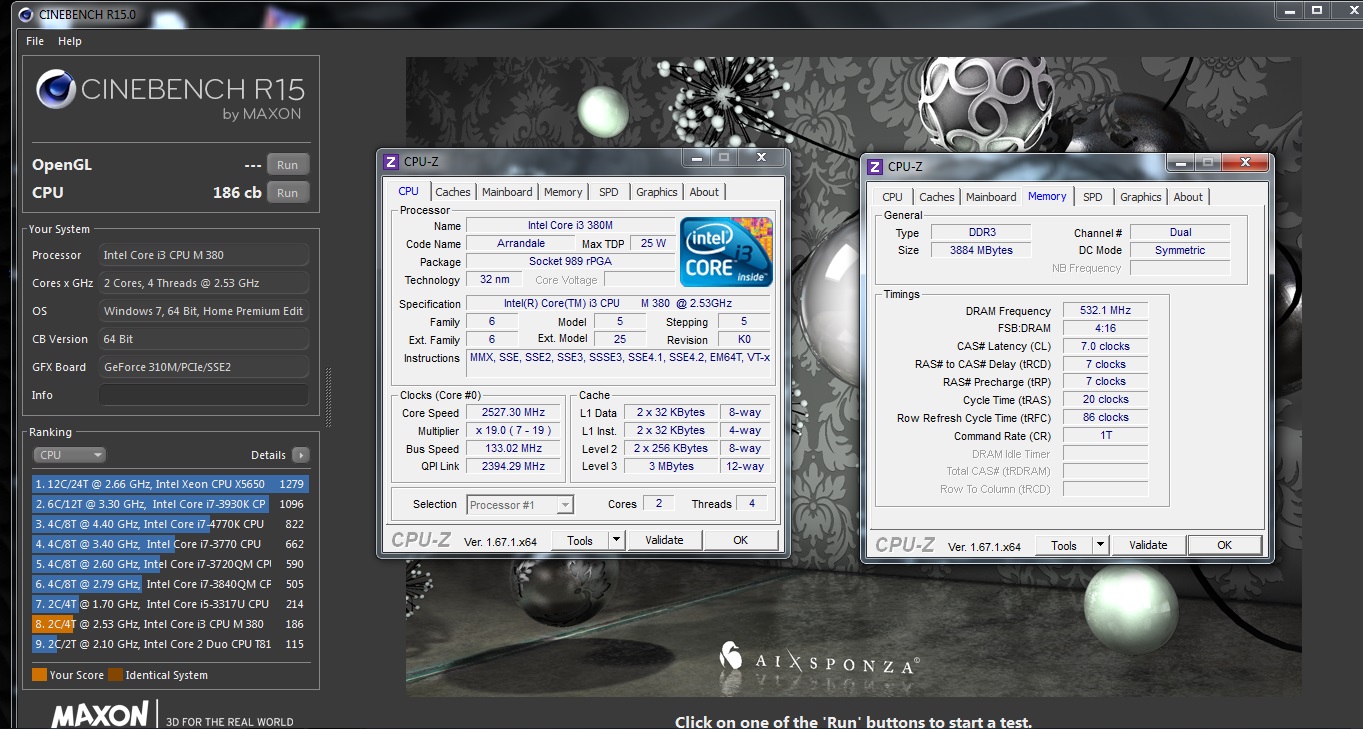Select the Core i7-3720QM ranking row

[x=170, y=564]
